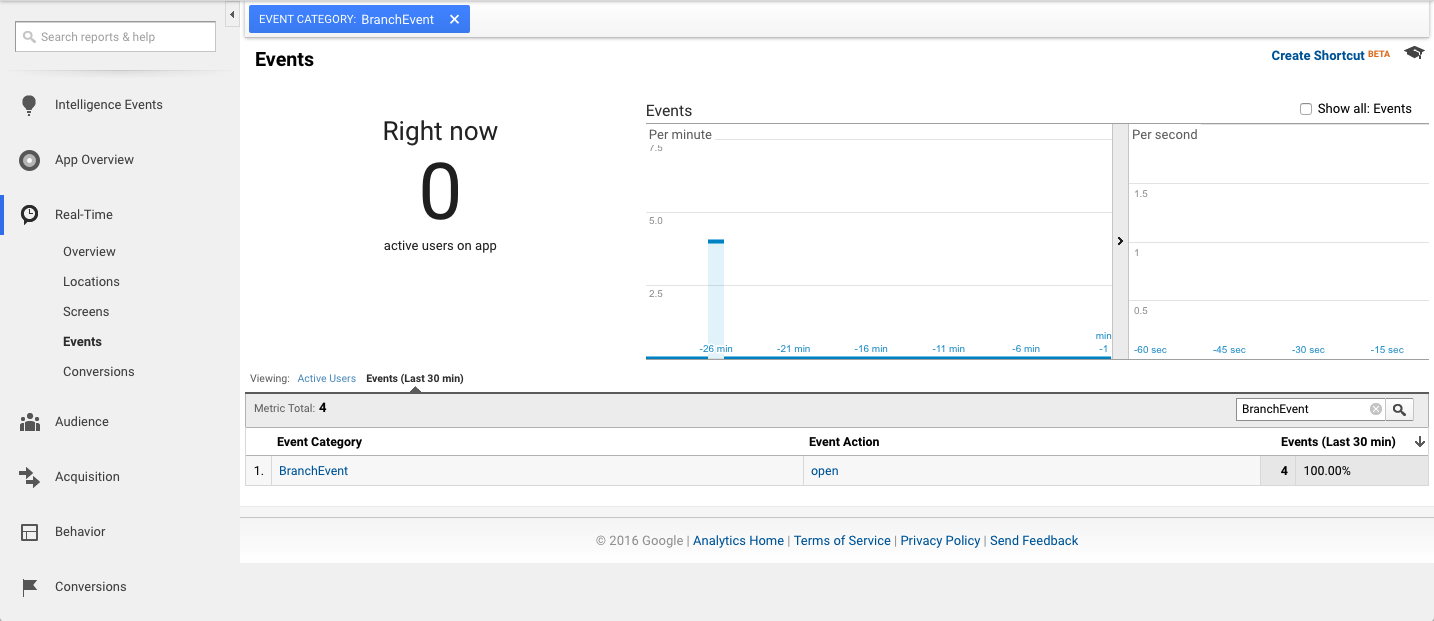1434x621 pixels.
Task: Click the Event Action column header
Action: [x=844, y=442]
